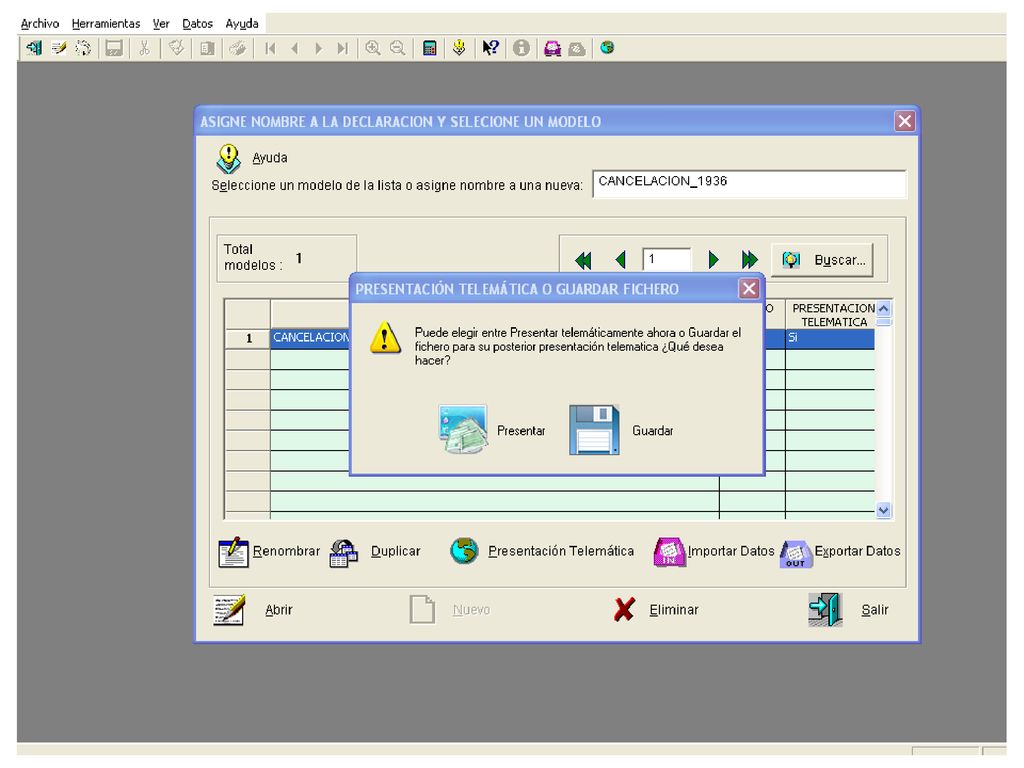Click the Abrir document icon
1024x768 pixels.
click(x=229, y=610)
